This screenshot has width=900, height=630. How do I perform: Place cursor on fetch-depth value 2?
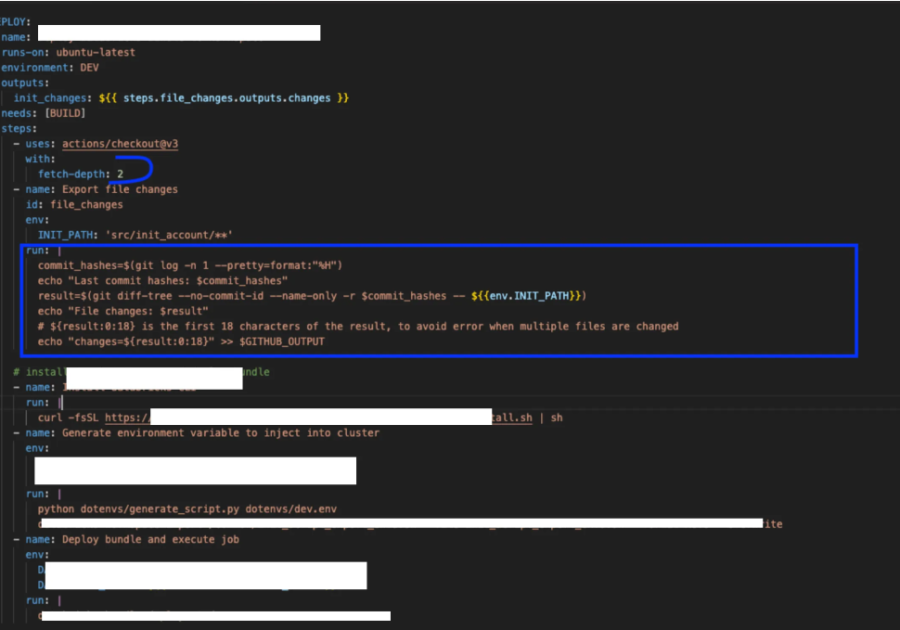click(120, 174)
